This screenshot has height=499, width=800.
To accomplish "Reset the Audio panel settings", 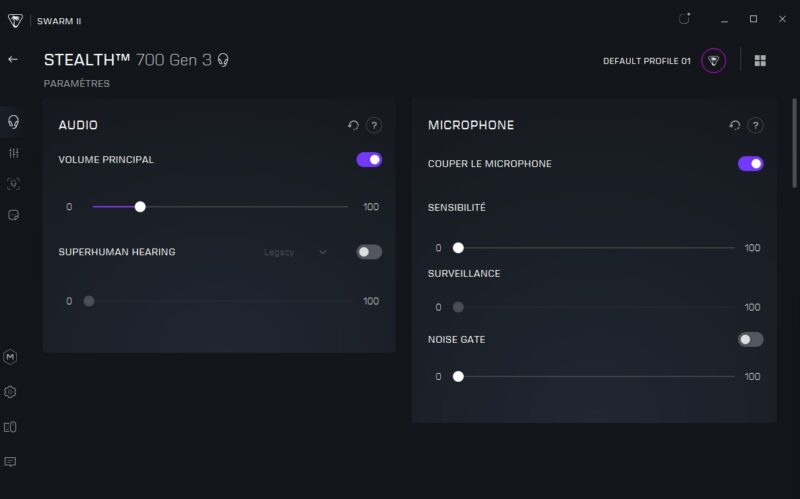I will (353, 126).
